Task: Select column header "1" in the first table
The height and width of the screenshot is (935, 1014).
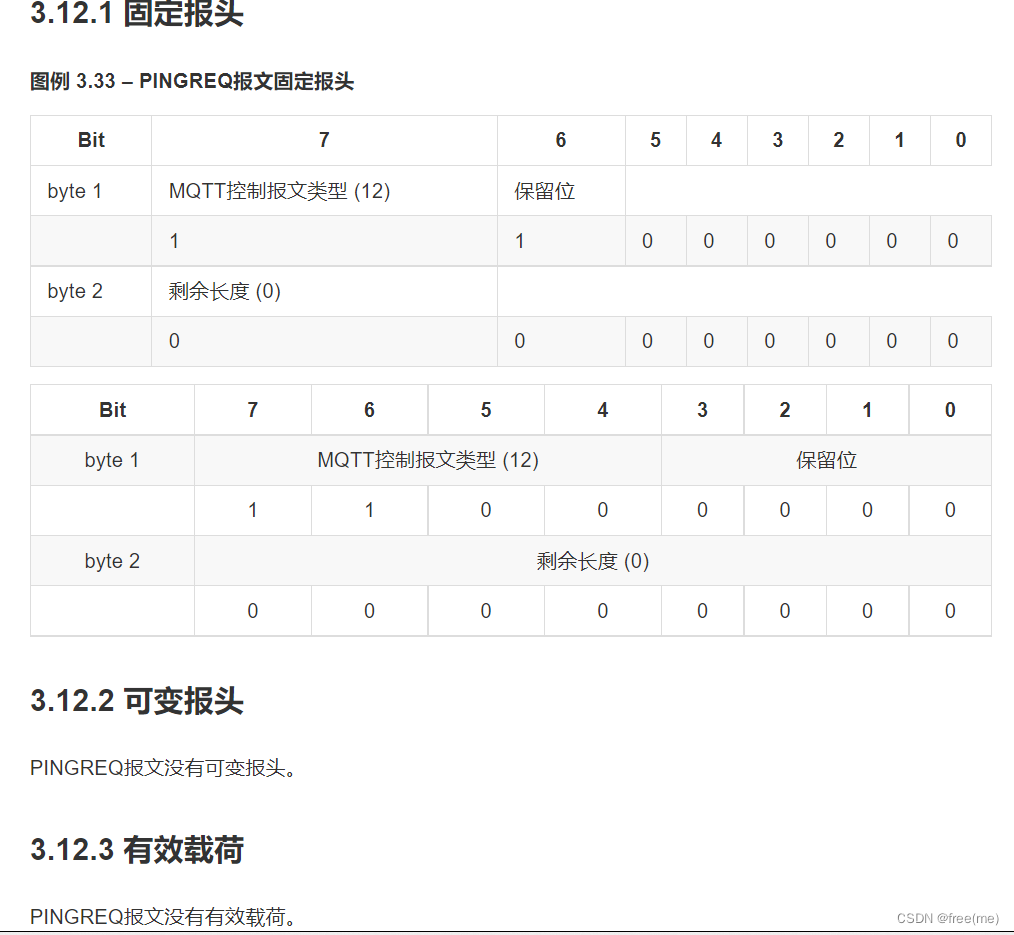Action: (900, 140)
